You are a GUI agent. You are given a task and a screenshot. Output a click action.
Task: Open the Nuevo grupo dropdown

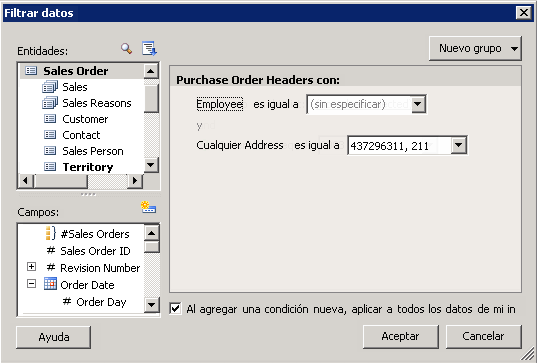click(475, 49)
